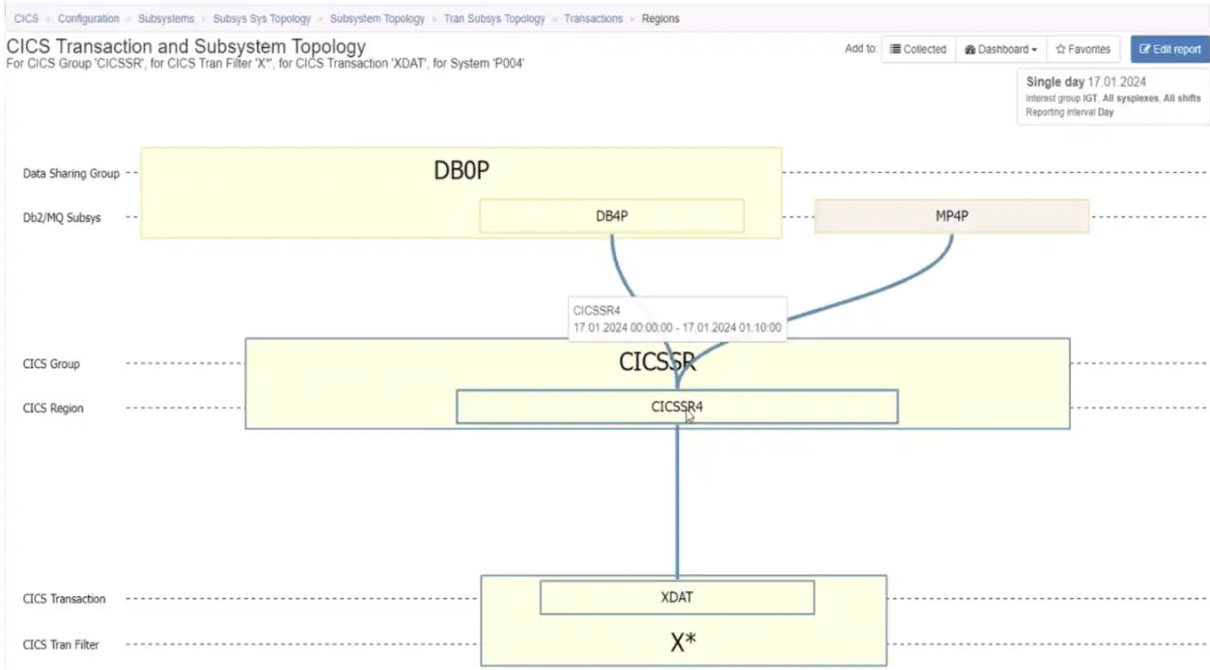Click the Data Sharing Group row label
1210x670 pixels.
71,173
